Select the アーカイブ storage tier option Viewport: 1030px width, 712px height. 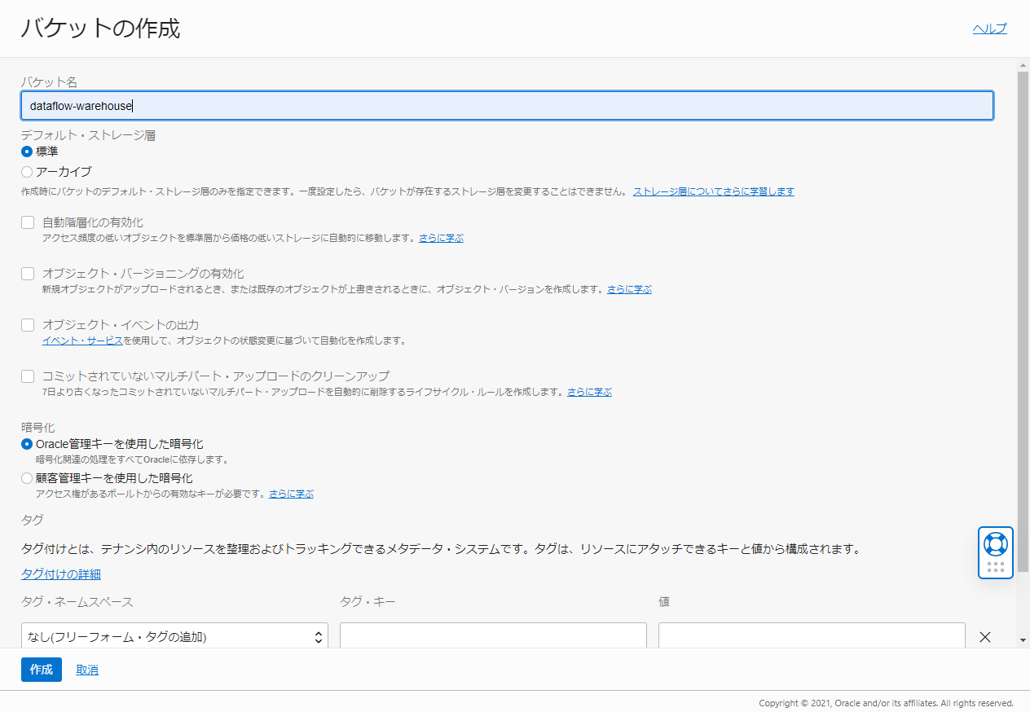coord(27,172)
